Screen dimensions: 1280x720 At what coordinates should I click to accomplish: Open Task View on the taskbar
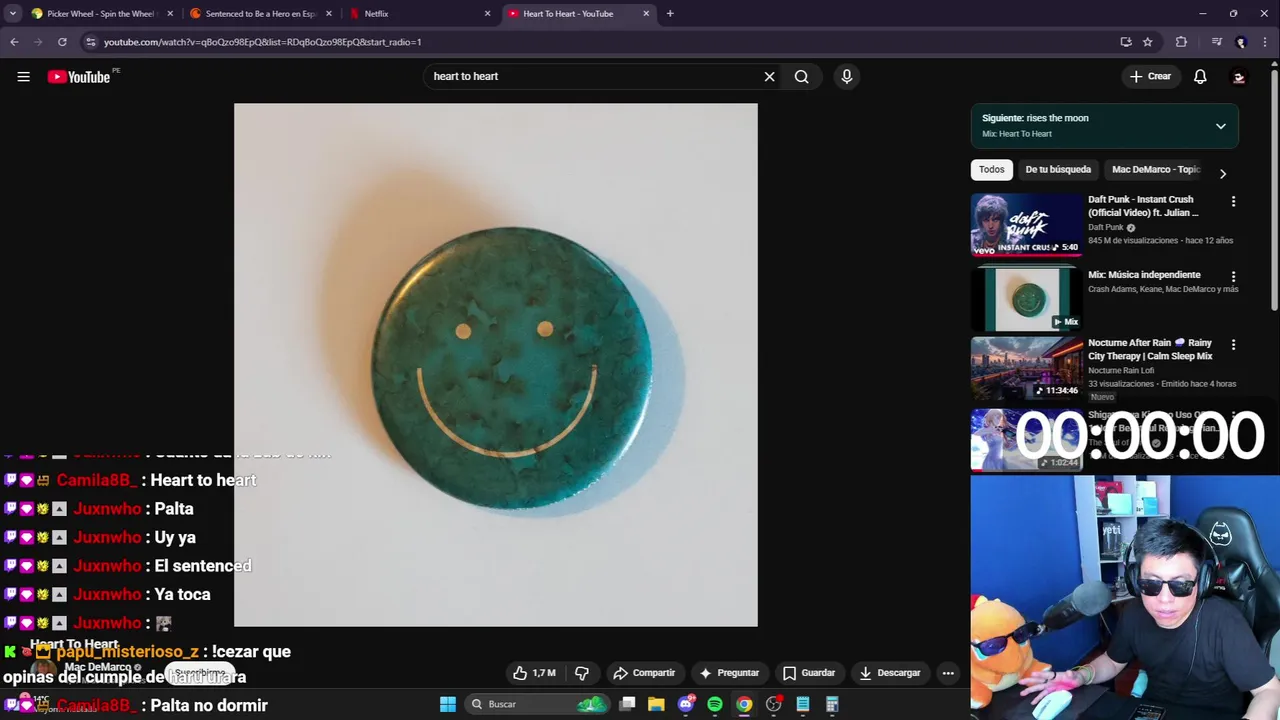pos(627,704)
